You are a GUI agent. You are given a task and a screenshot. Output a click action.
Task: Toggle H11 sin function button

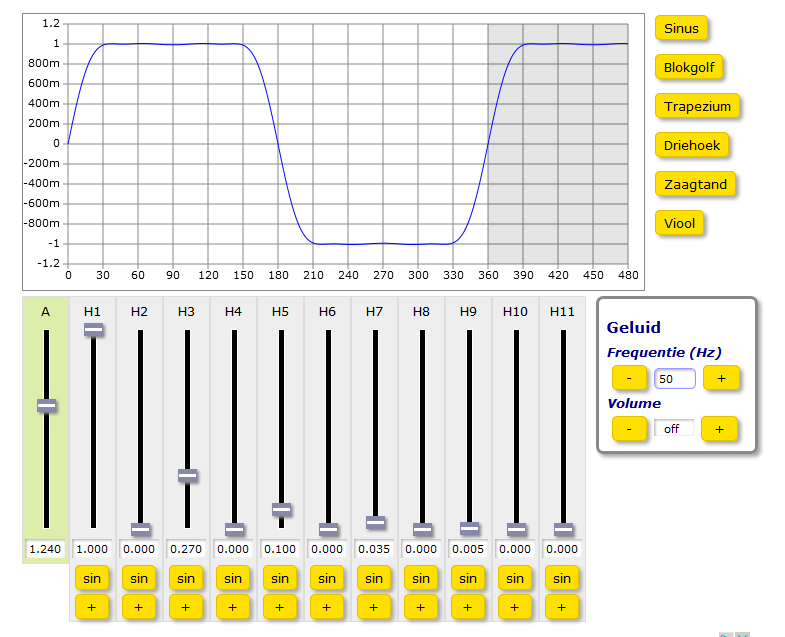pyautogui.click(x=562, y=578)
